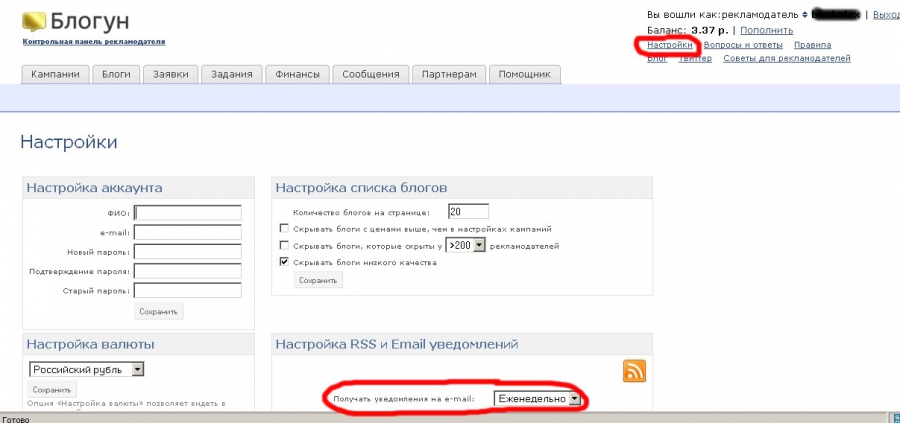Click the role switcher arrows next to рекламодатель

coord(803,15)
